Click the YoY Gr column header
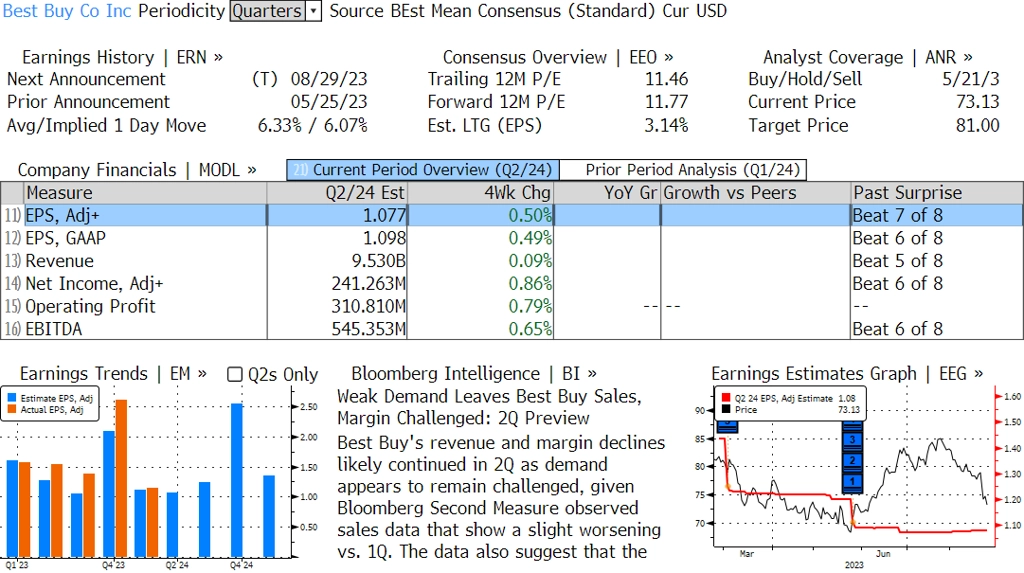This screenshot has height=573, width=1024. (607, 193)
